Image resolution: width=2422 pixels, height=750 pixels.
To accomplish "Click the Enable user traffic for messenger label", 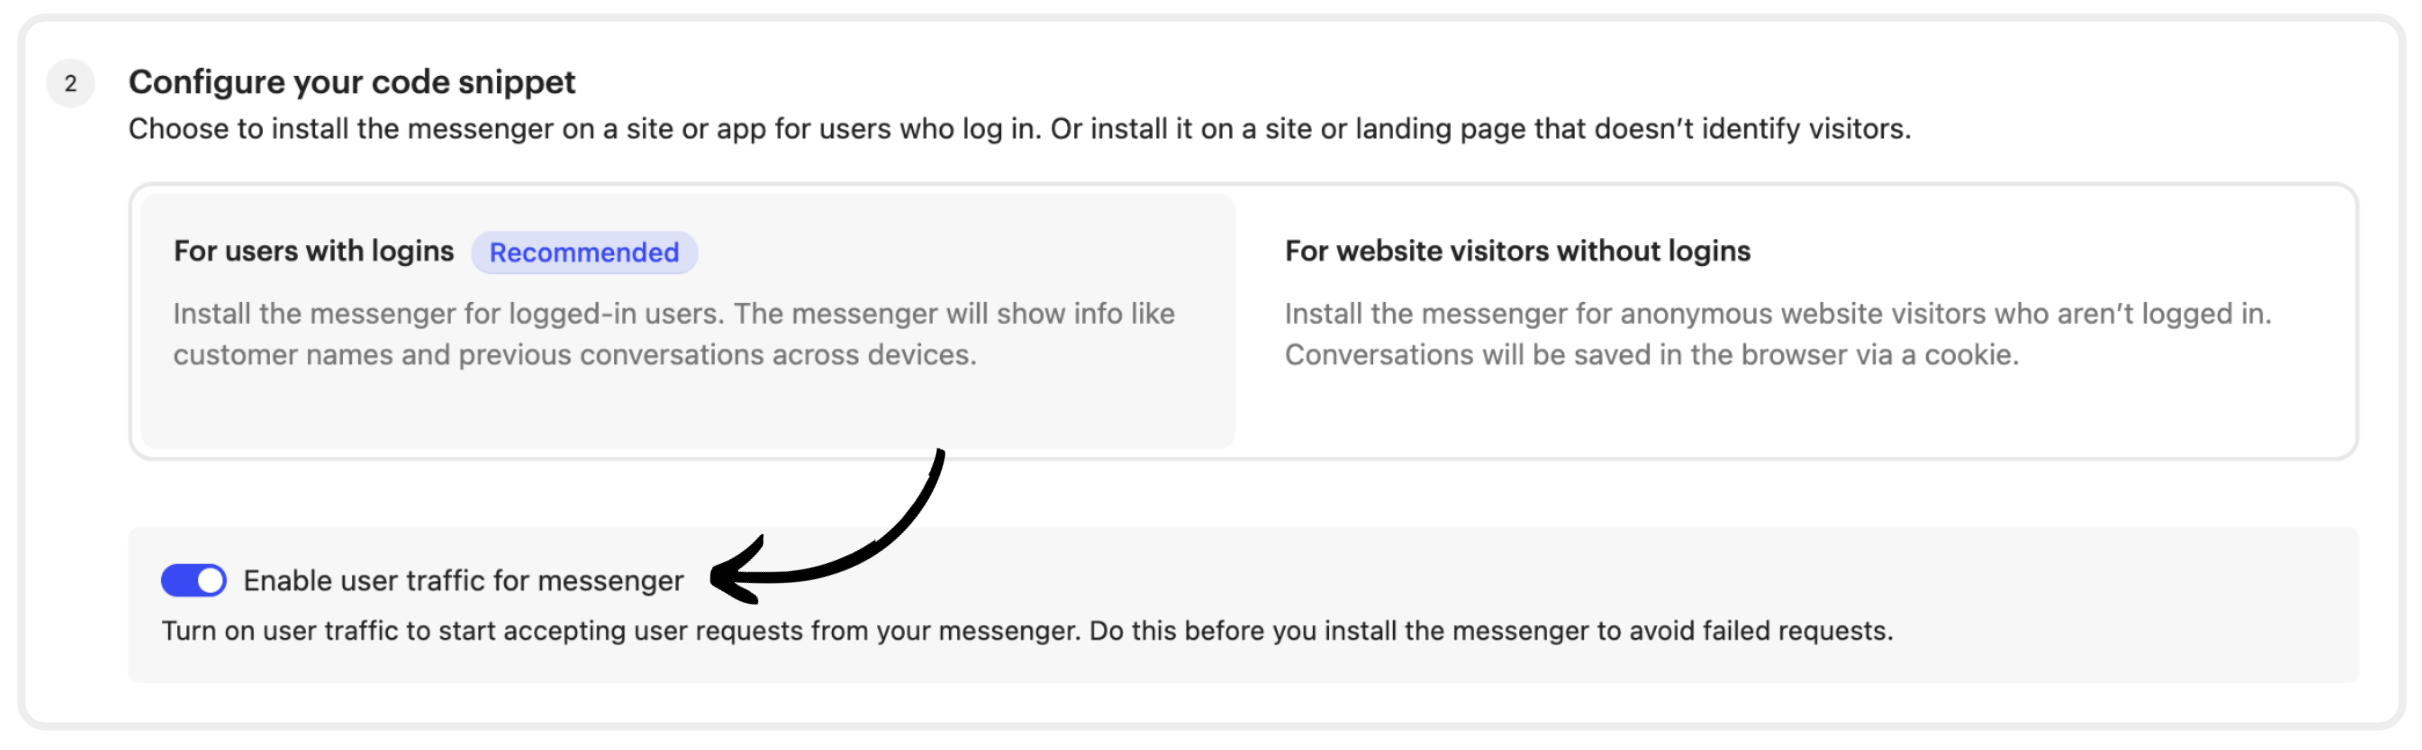I will point(463,581).
